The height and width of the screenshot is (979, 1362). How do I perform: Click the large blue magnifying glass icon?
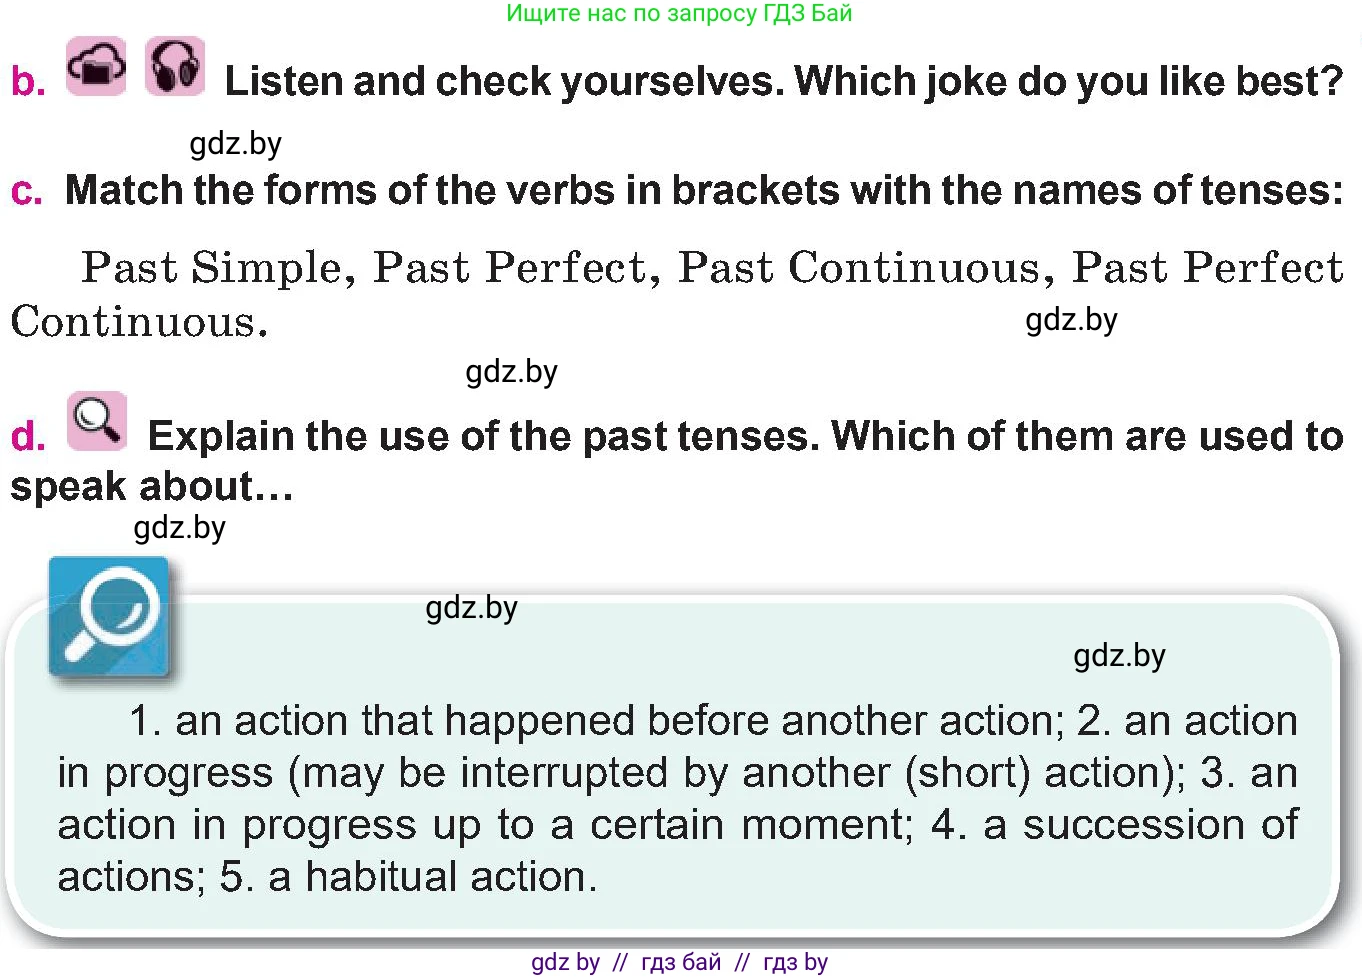pyautogui.click(x=109, y=617)
